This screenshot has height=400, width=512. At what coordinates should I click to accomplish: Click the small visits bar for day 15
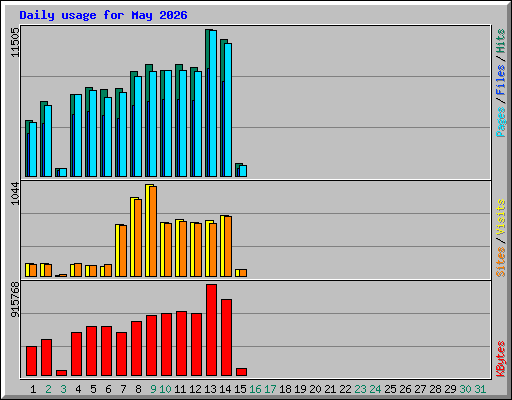pos(237,273)
